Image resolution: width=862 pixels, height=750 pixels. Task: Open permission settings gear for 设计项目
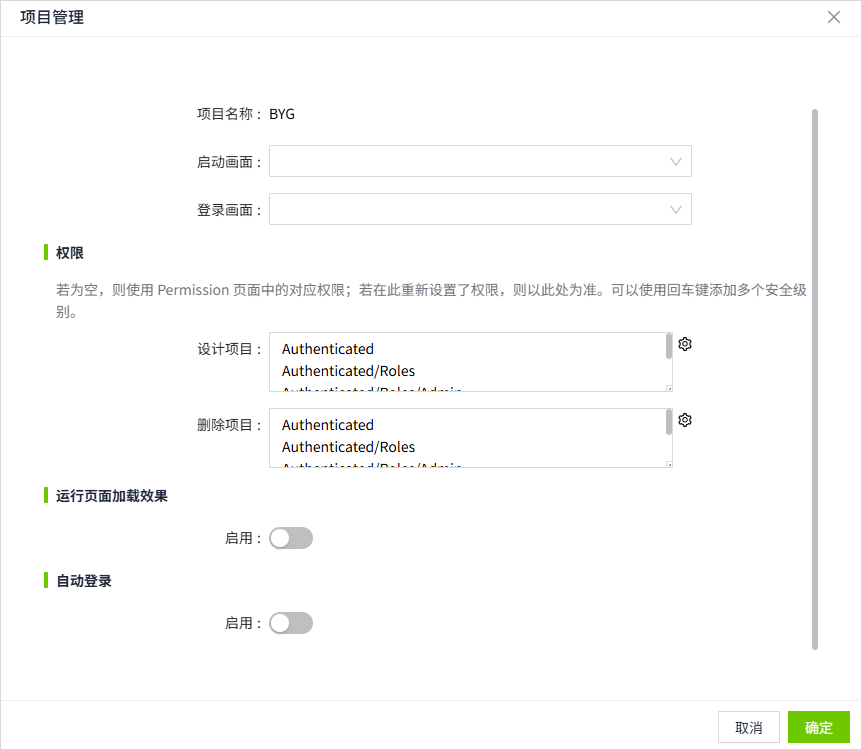coord(684,344)
